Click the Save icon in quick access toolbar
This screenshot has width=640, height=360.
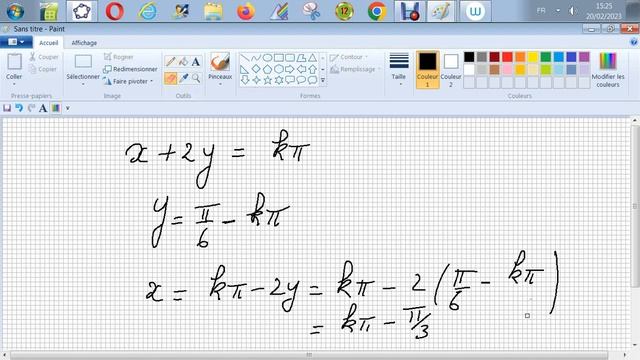[x=7, y=108]
